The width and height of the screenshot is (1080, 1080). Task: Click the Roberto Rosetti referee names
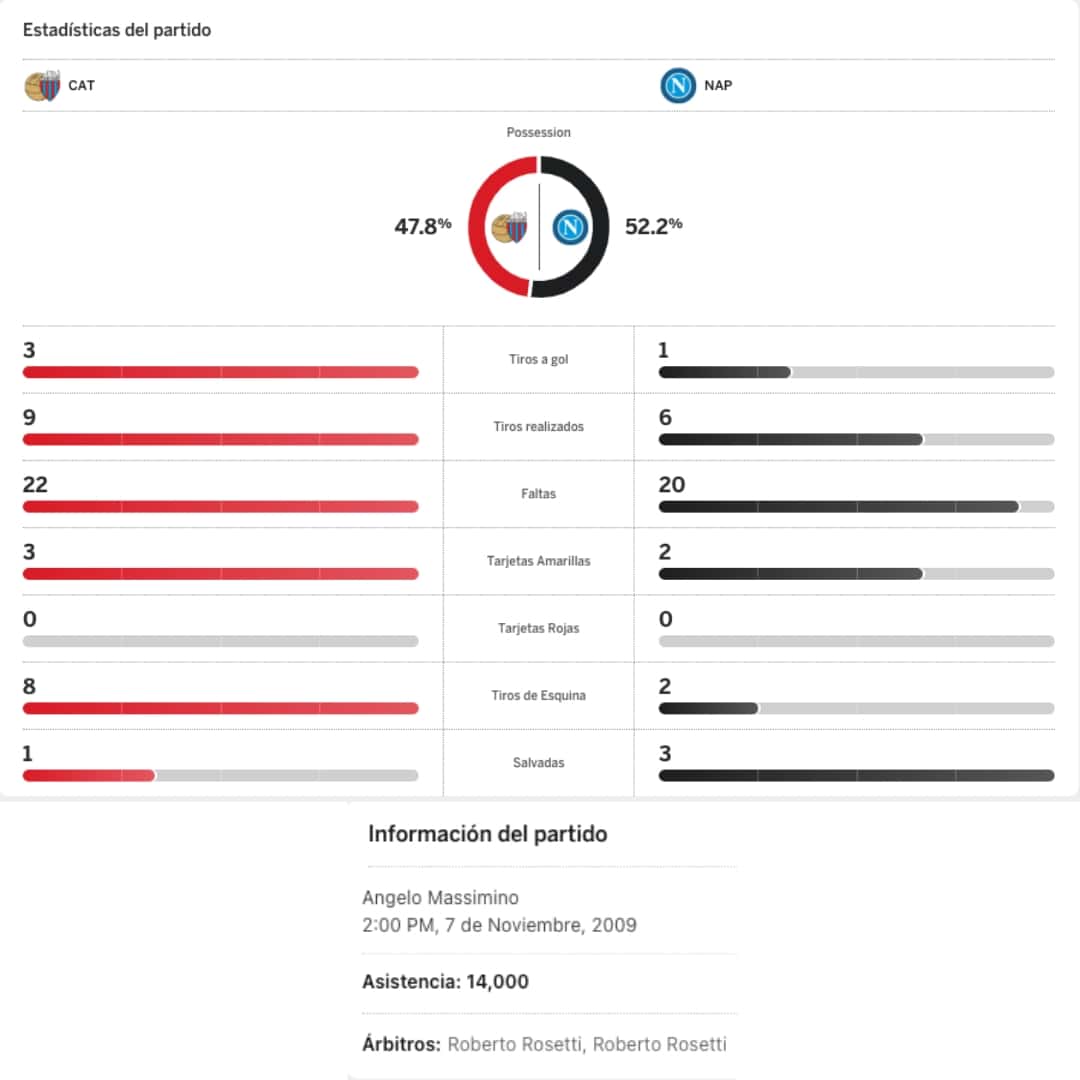tap(586, 1045)
